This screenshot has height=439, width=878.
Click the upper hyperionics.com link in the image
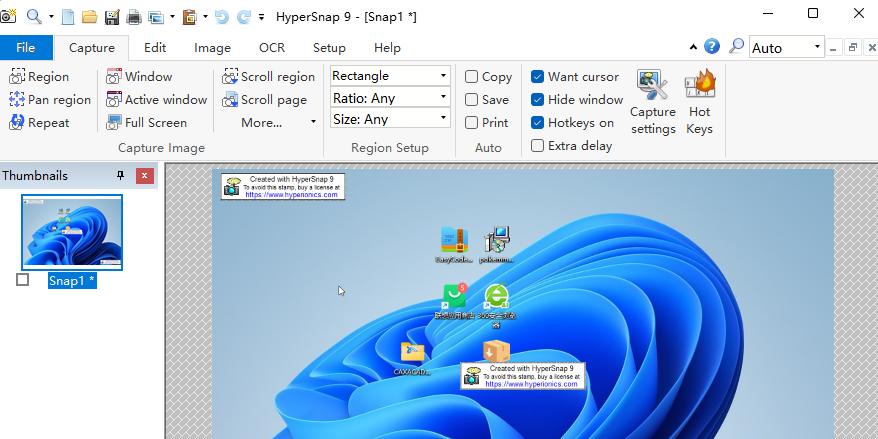[x=291, y=195]
